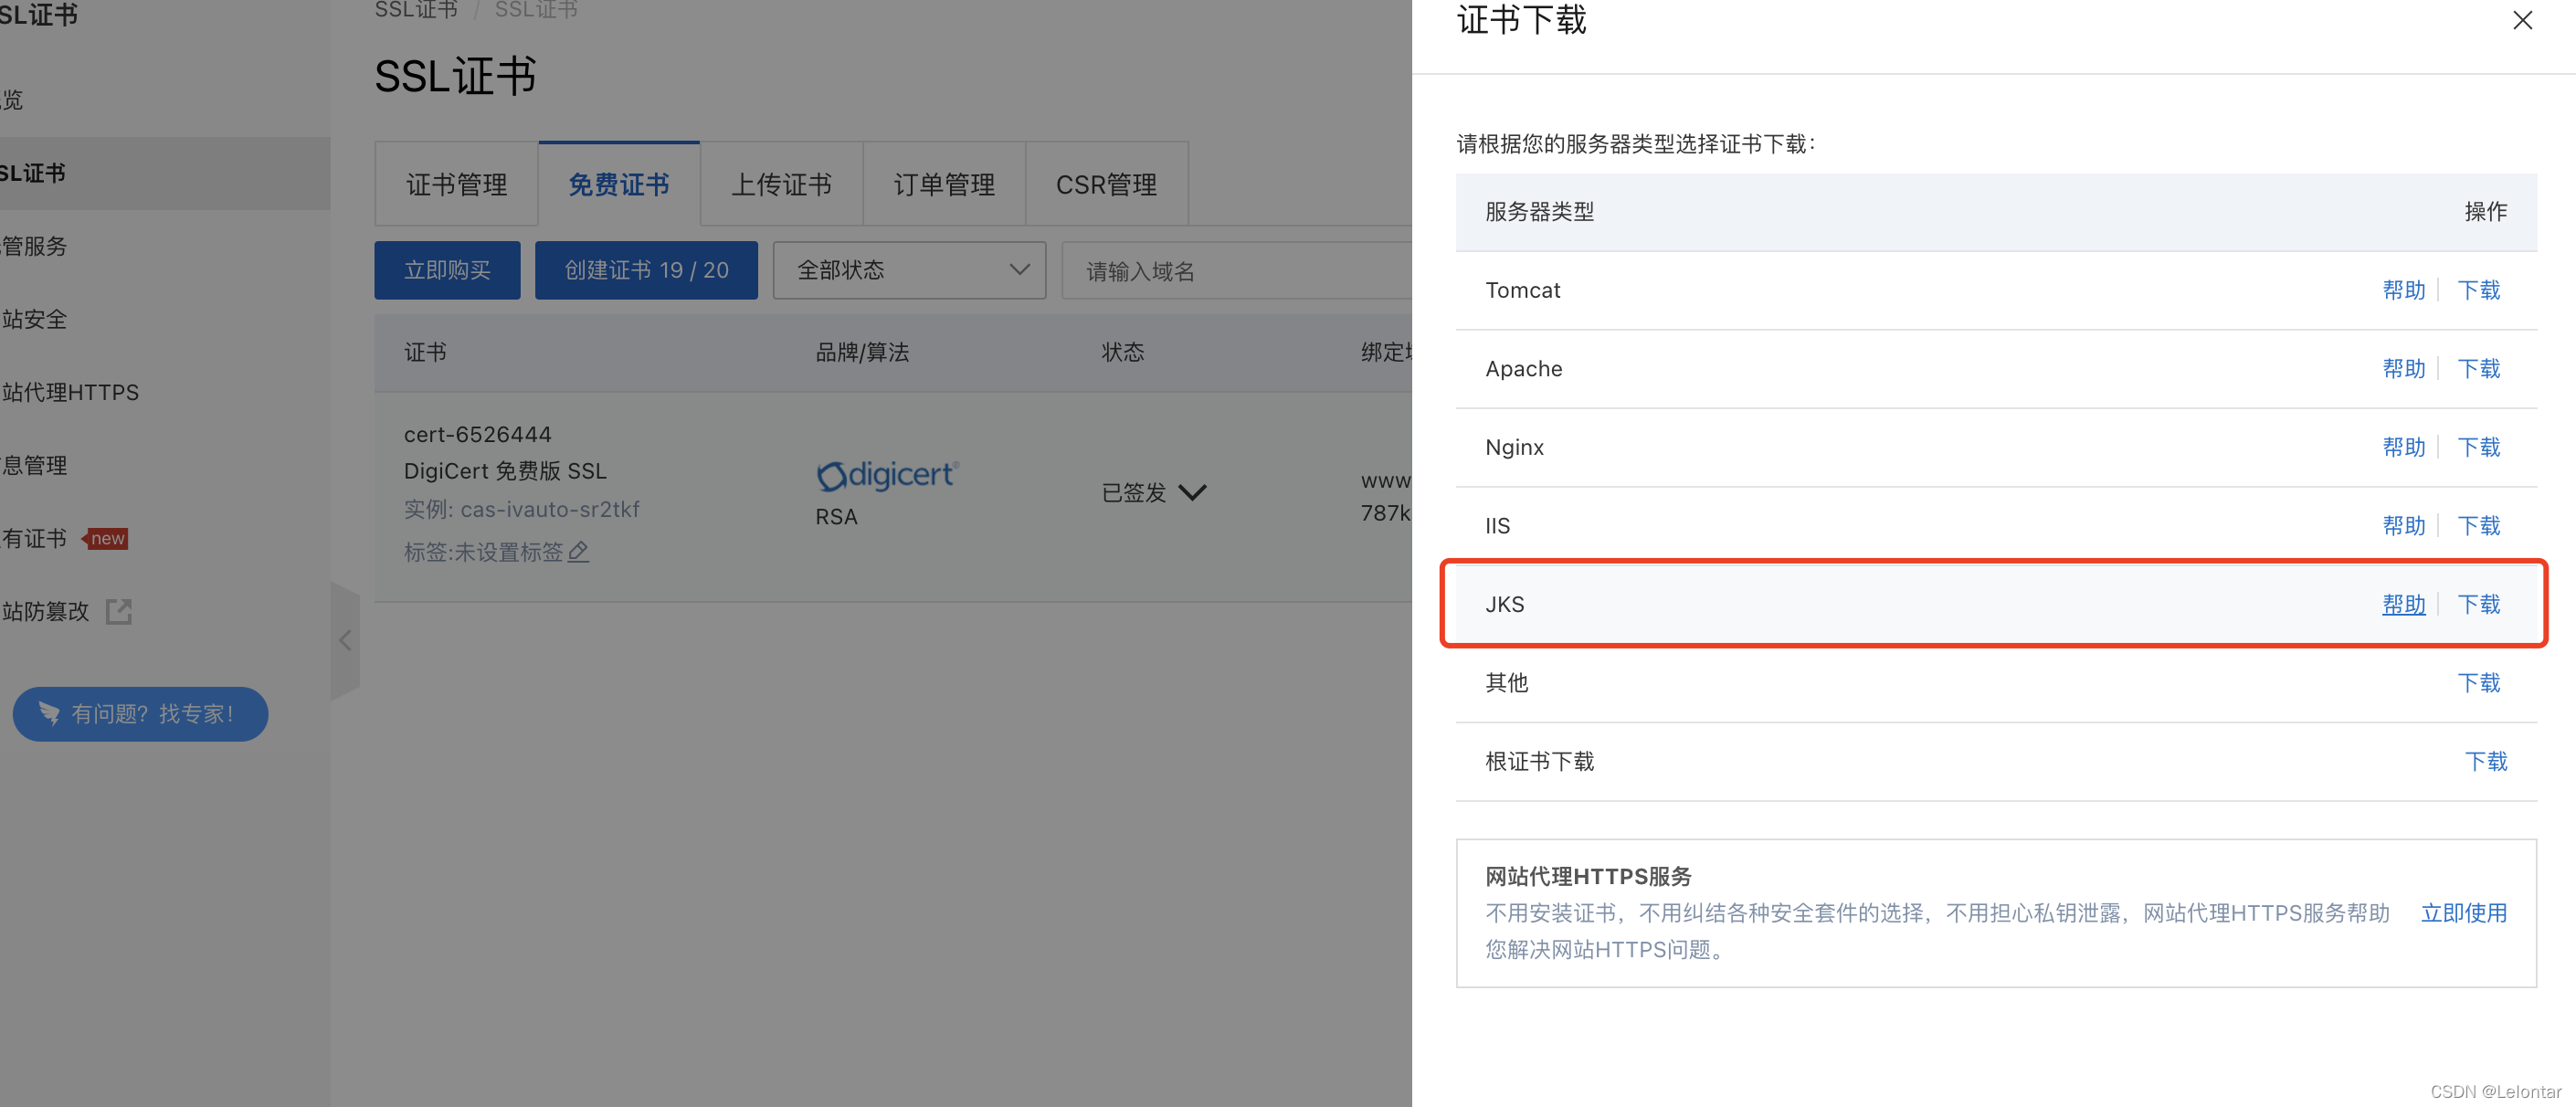Download the JKS certificate
Screen dimensions: 2576x1107
pos(2478,604)
